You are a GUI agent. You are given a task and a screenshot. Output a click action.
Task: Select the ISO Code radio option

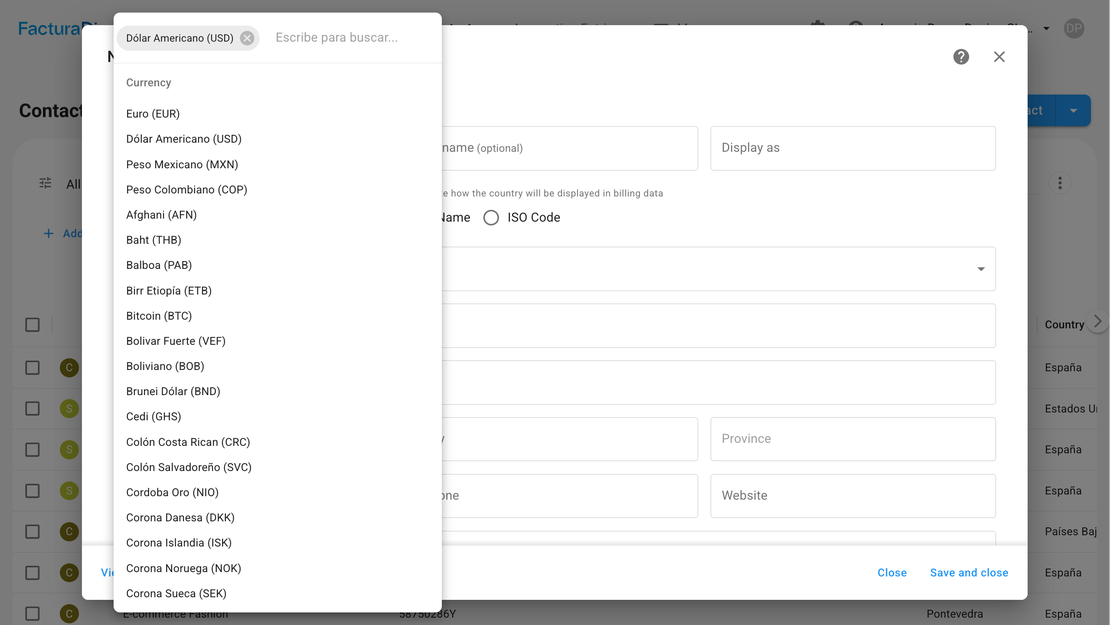(491, 218)
